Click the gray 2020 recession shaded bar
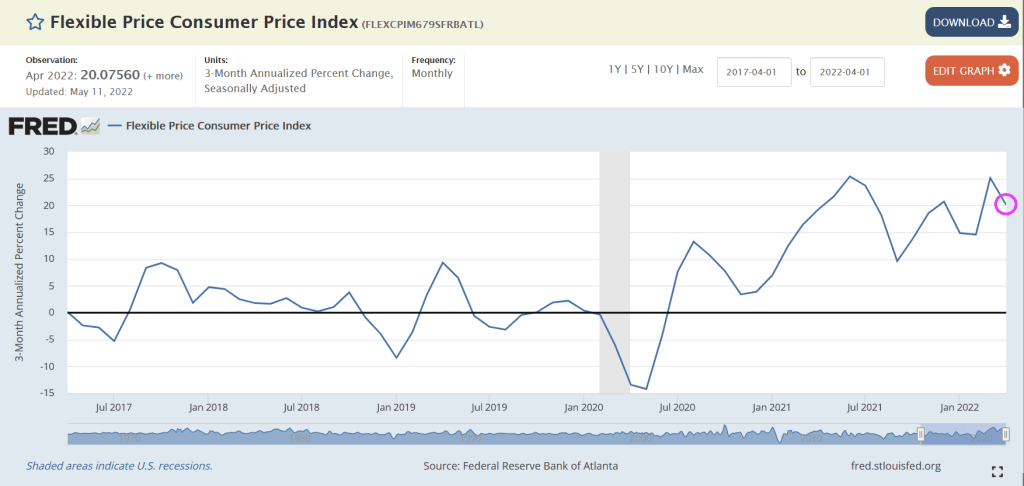1024x486 pixels. (x=613, y=270)
